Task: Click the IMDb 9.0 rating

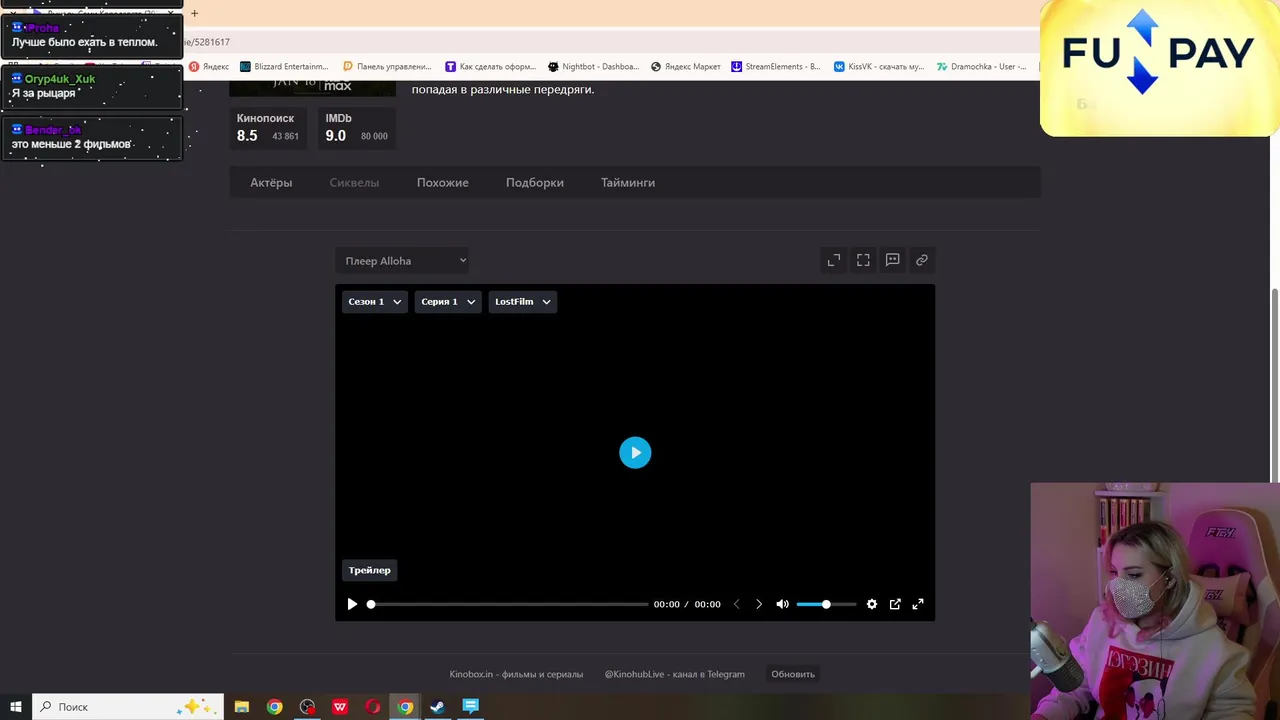Action: coord(356,127)
